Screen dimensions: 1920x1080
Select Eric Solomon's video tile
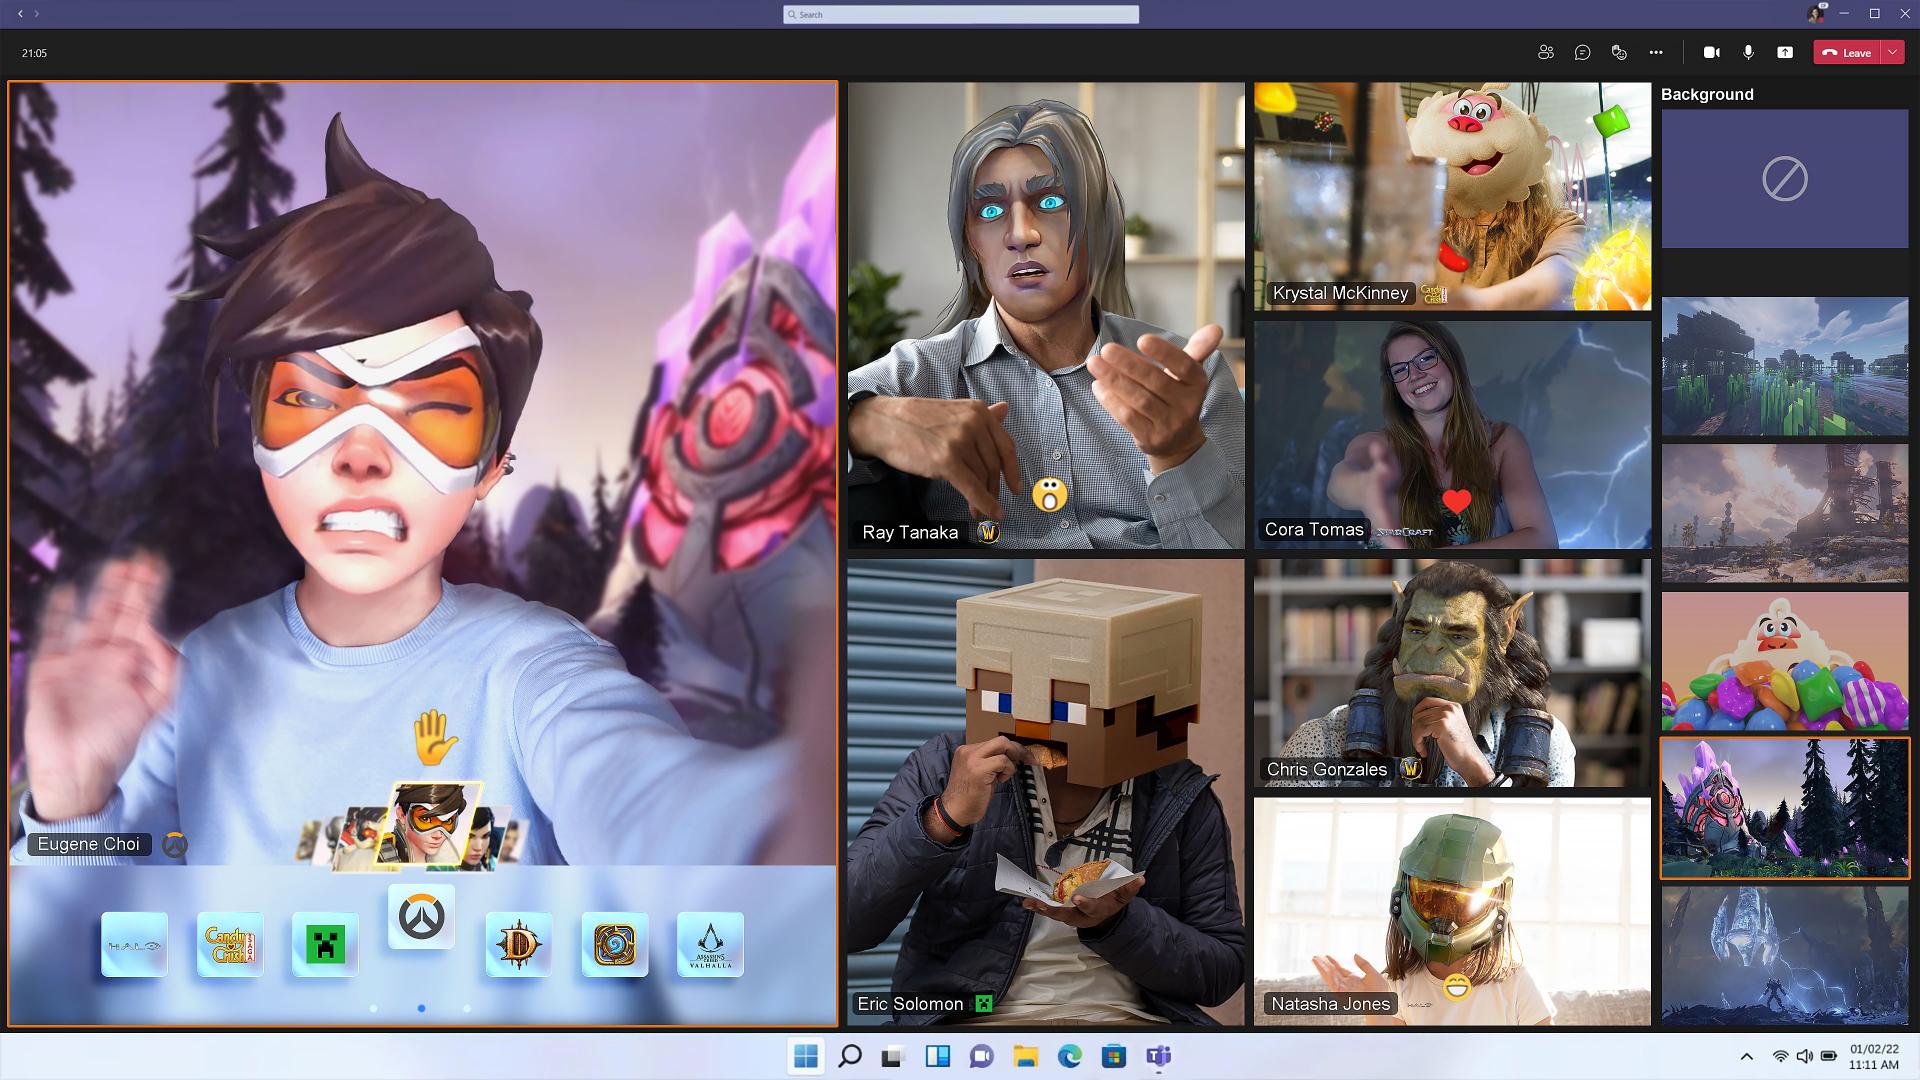tap(1046, 792)
